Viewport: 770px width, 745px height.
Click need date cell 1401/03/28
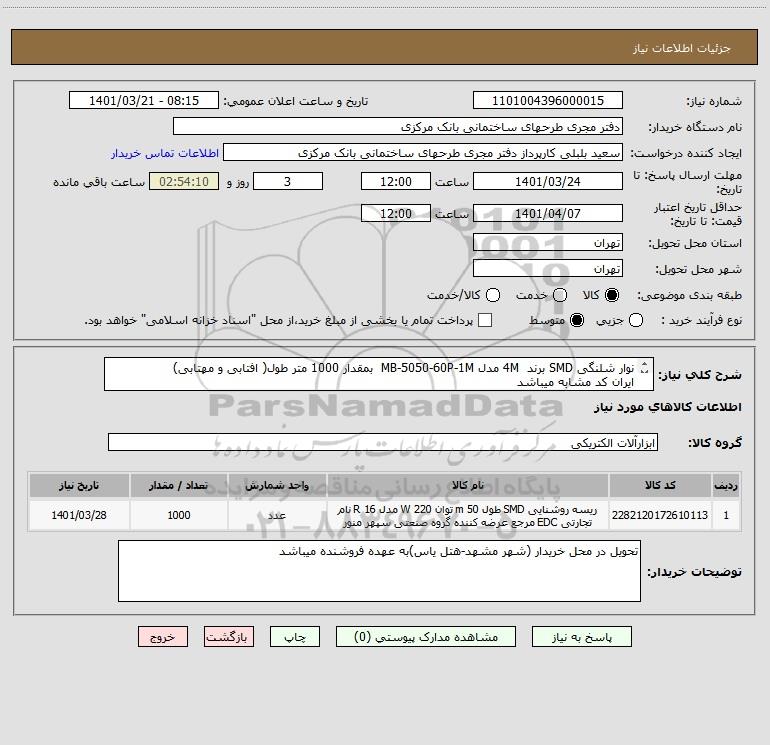coord(79,515)
